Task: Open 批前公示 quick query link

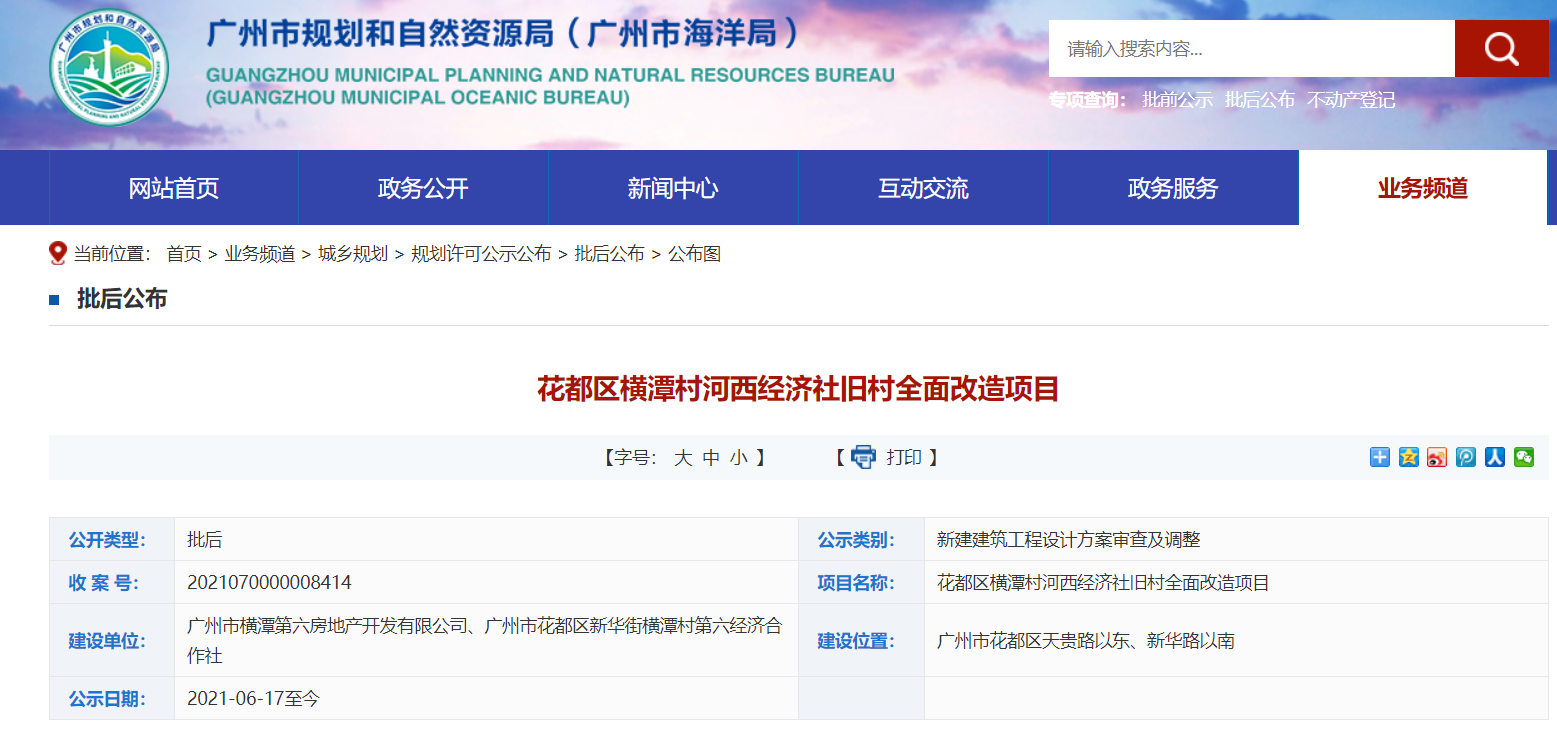Action: [1178, 100]
